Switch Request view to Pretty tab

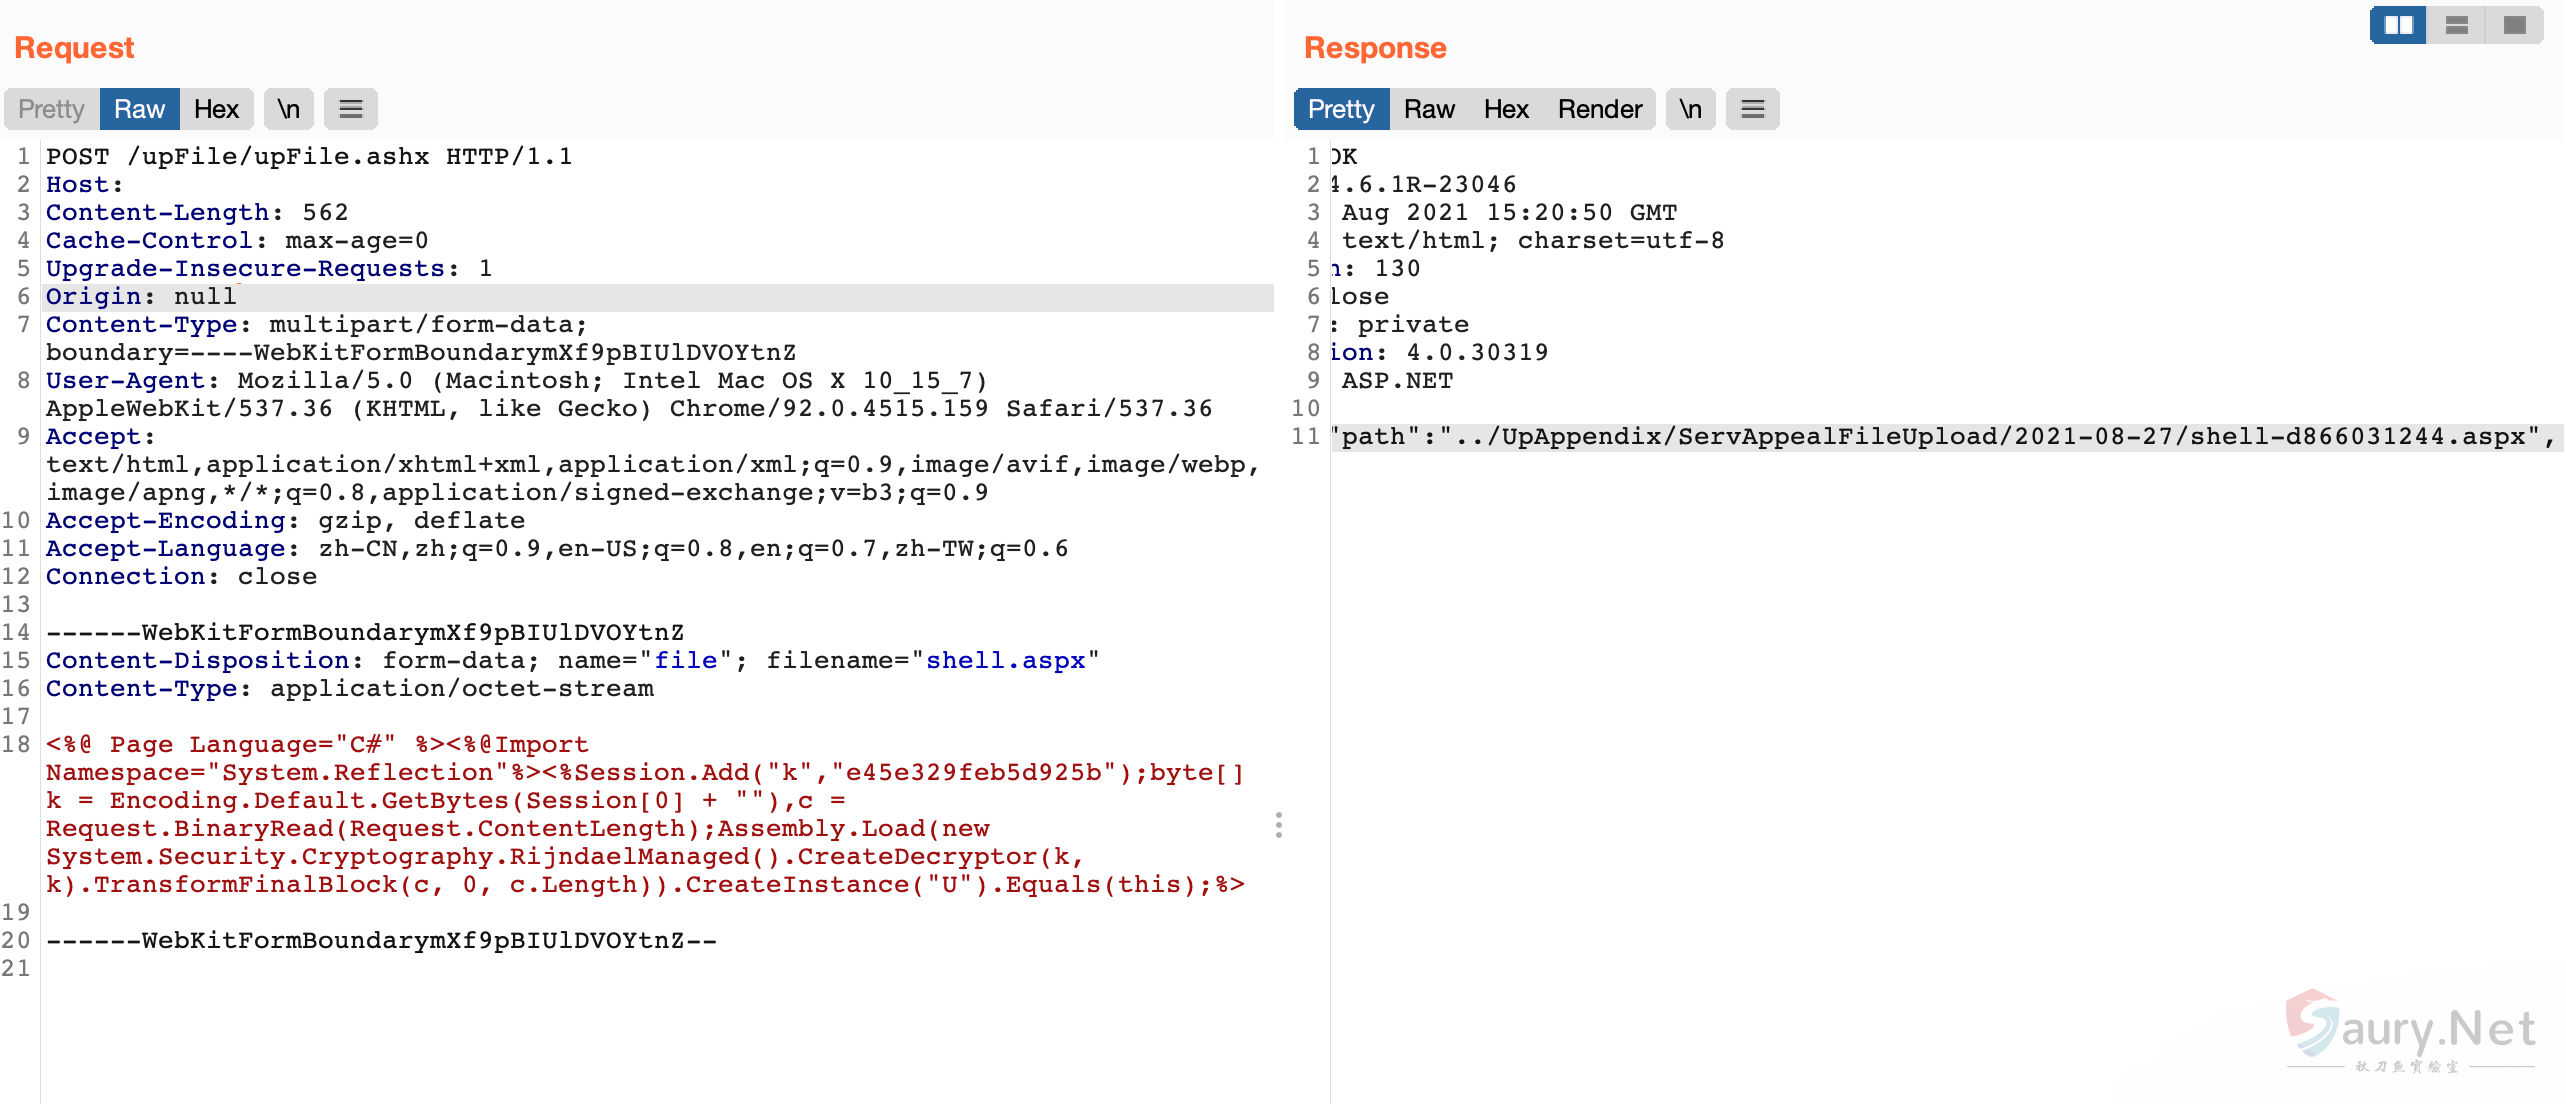(x=51, y=109)
